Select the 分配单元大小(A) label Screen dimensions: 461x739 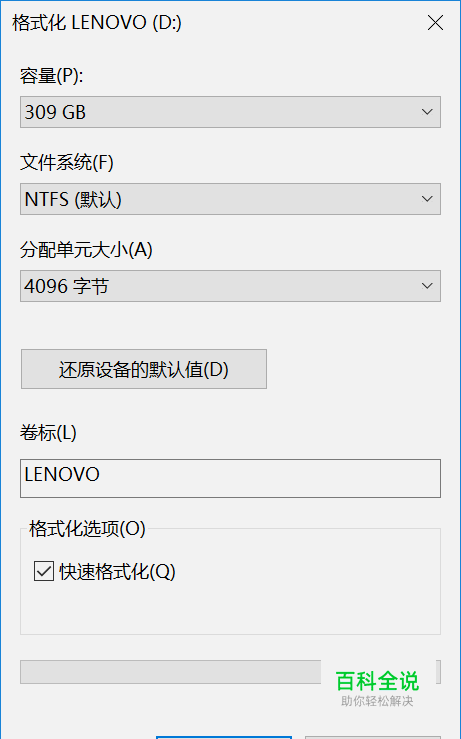coord(86,250)
